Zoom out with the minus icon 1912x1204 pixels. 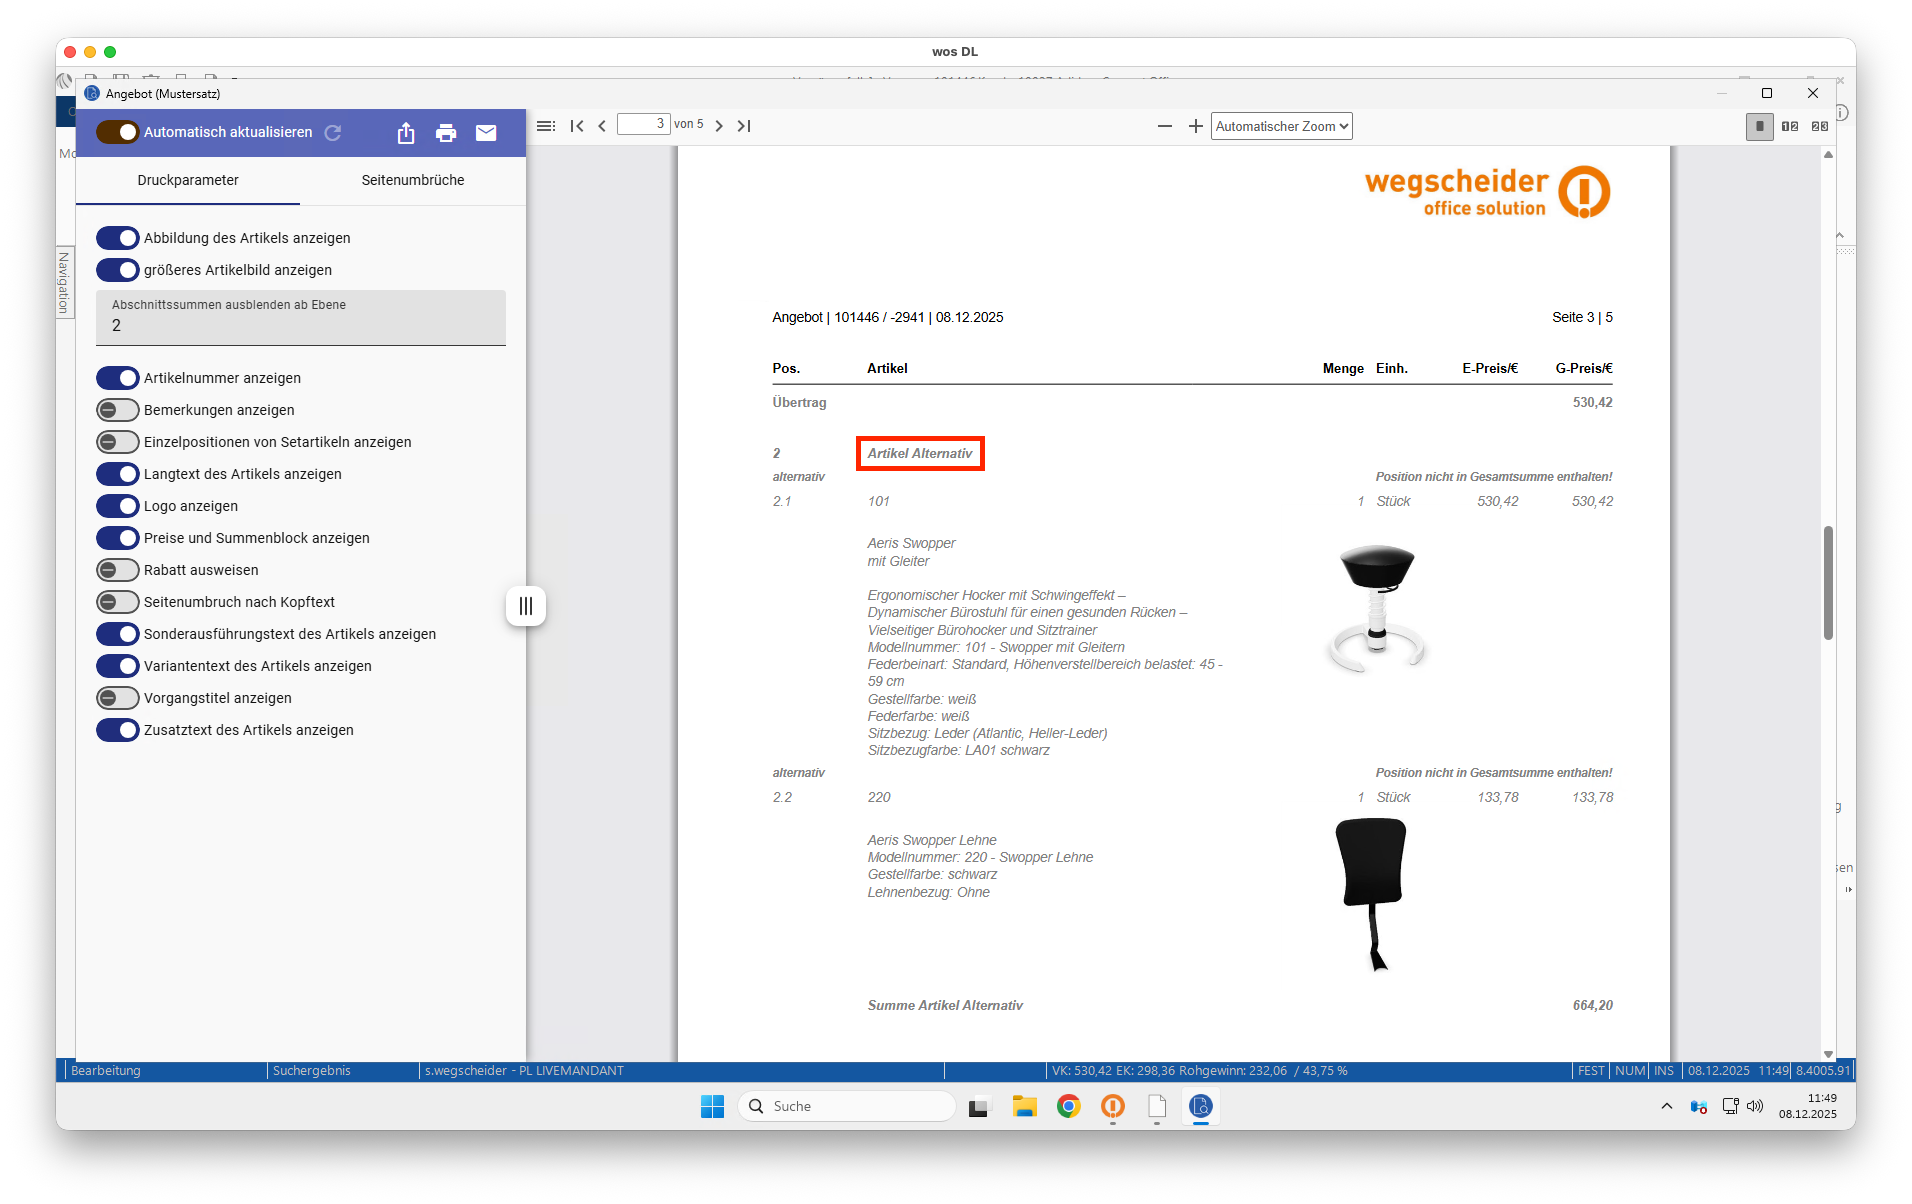pyautogui.click(x=1164, y=126)
